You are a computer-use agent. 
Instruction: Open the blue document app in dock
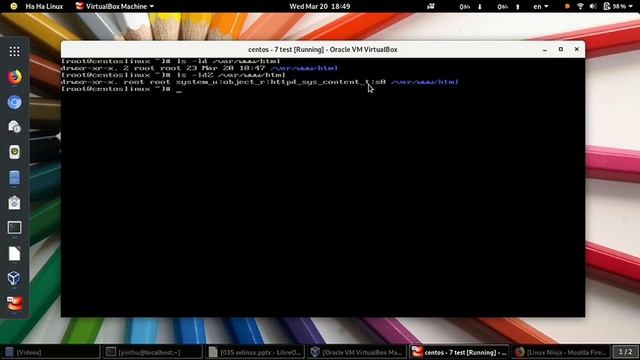14,178
